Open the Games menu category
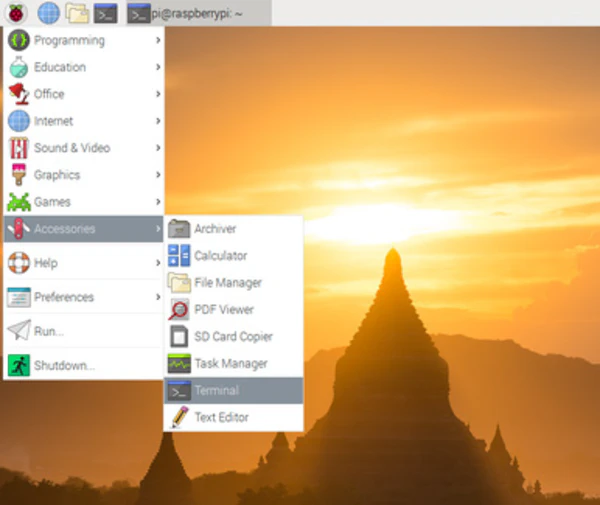Image resolution: width=600 pixels, height=505 pixels. tap(52, 202)
